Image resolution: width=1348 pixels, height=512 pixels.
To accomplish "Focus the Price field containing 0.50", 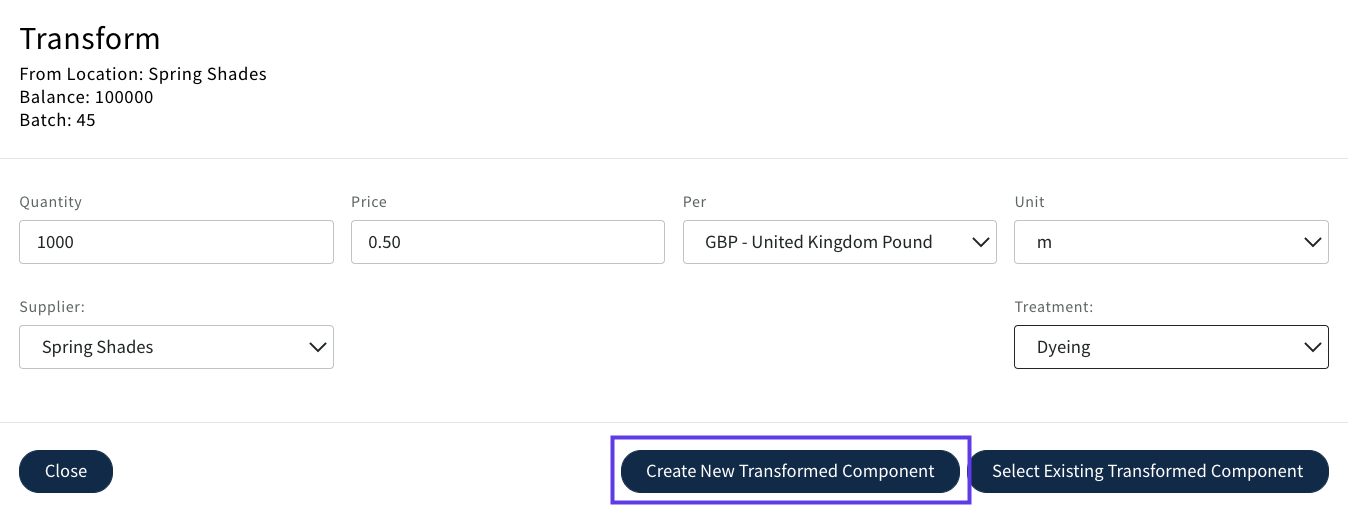I will click(507, 242).
